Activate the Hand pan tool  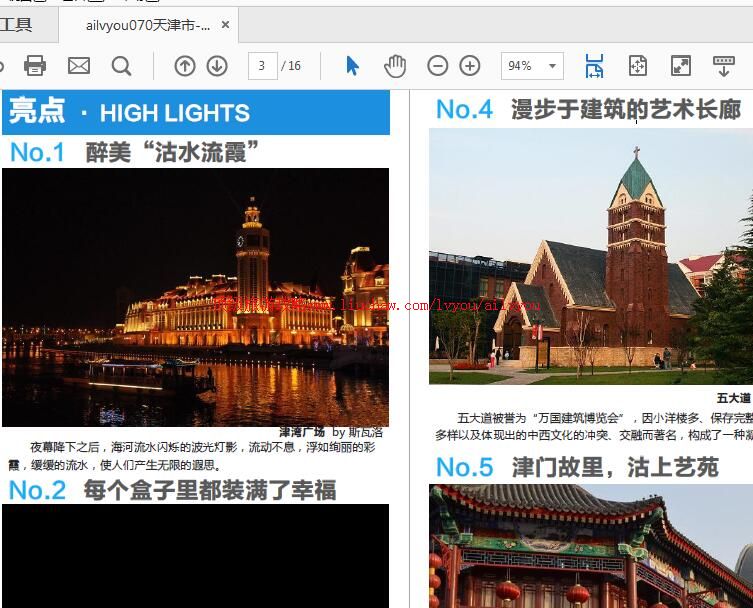pyautogui.click(x=395, y=66)
